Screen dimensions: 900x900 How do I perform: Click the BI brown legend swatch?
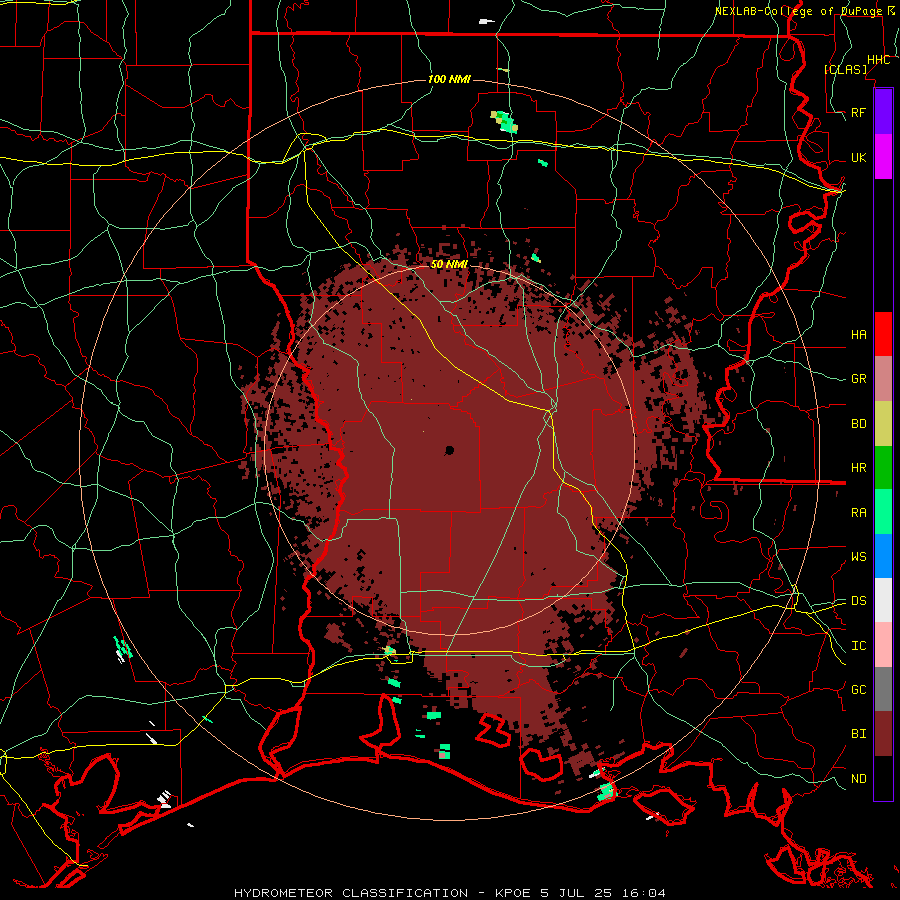coord(883,734)
